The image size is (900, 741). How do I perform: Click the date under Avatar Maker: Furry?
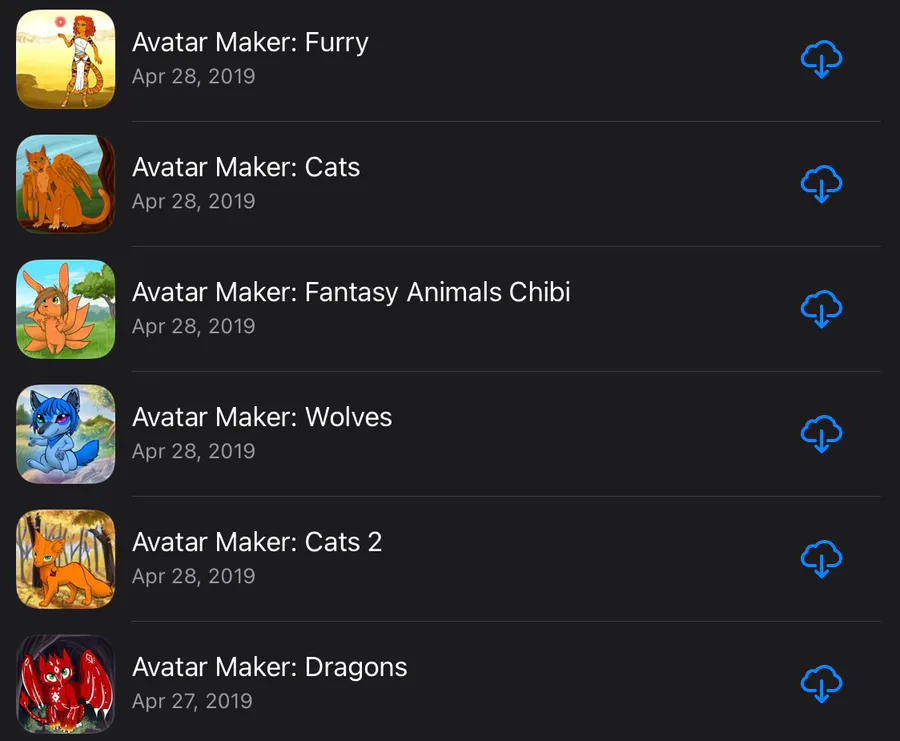click(x=193, y=76)
